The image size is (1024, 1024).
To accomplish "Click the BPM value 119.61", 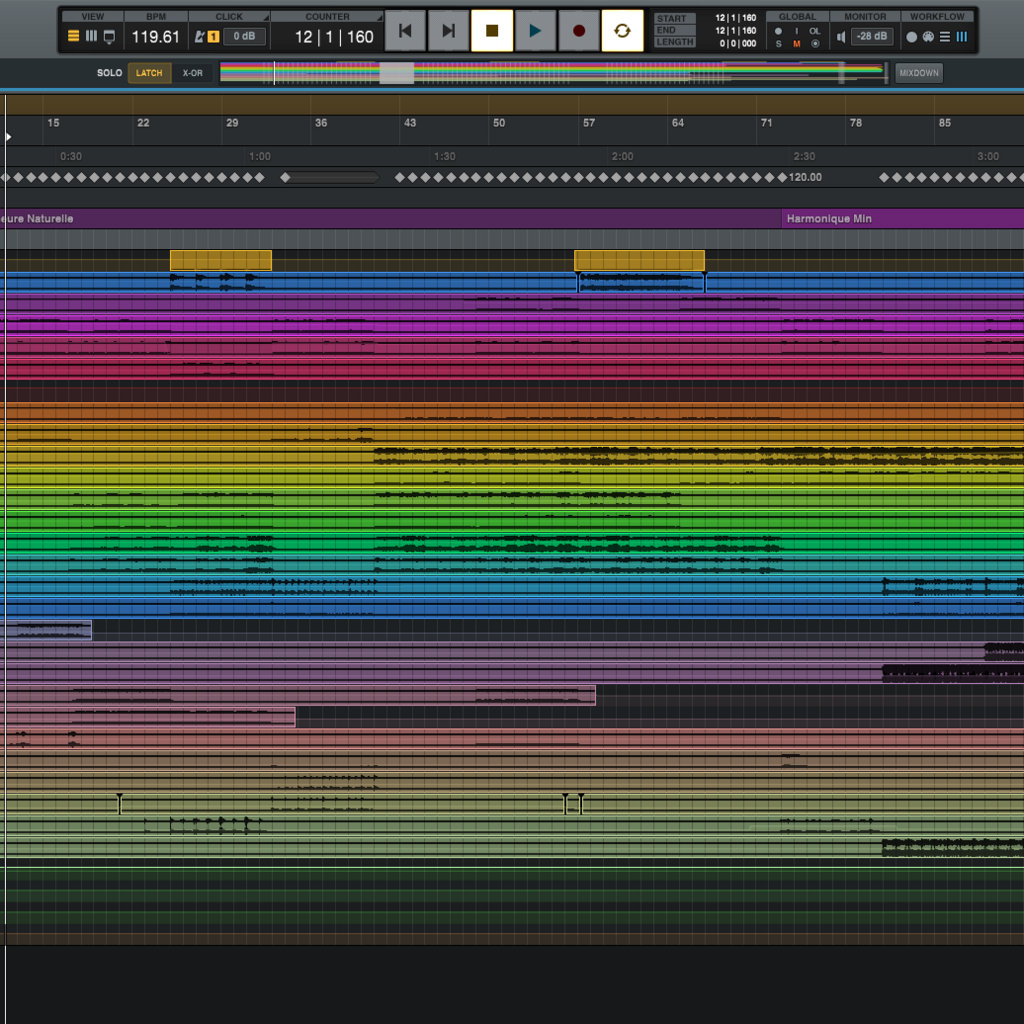I will click(156, 37).
